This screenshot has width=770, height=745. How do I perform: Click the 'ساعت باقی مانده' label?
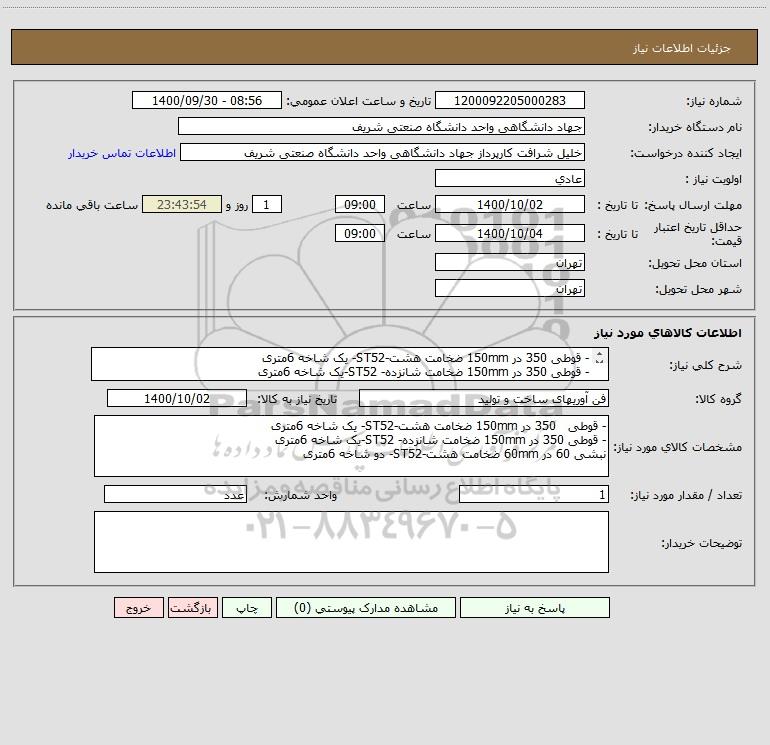[92, 205]
